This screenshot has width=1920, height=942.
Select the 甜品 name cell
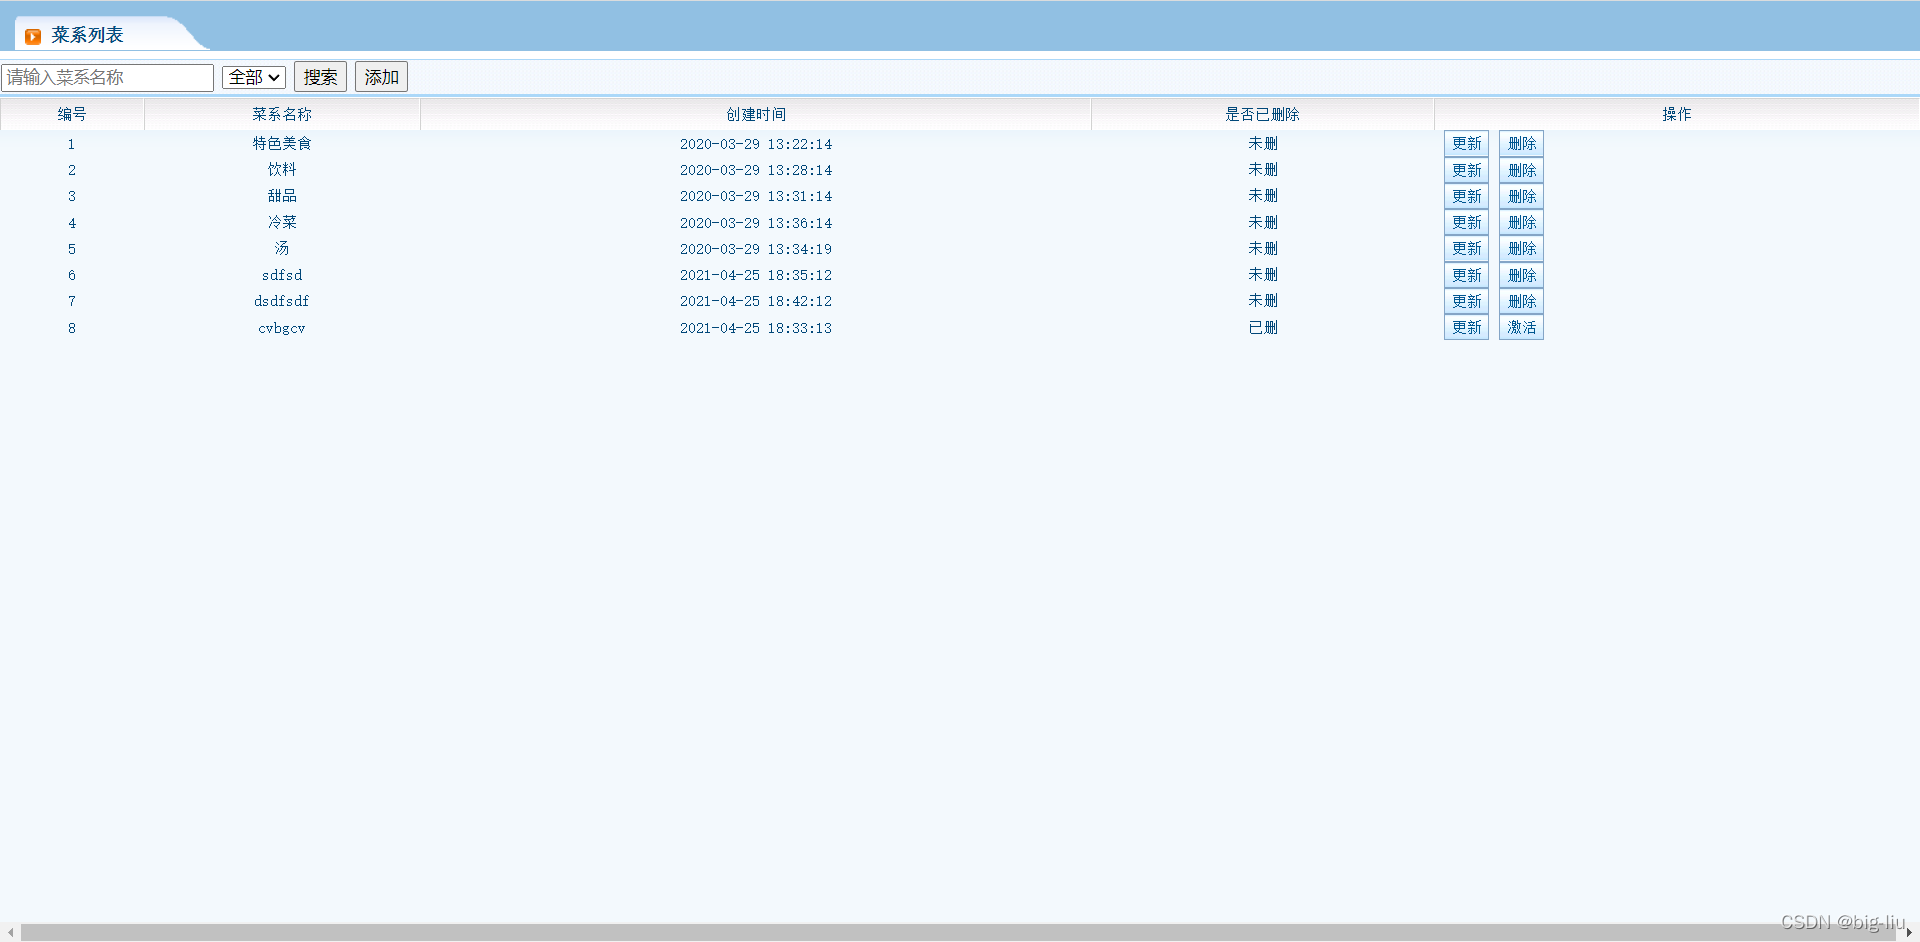point(282,196)
